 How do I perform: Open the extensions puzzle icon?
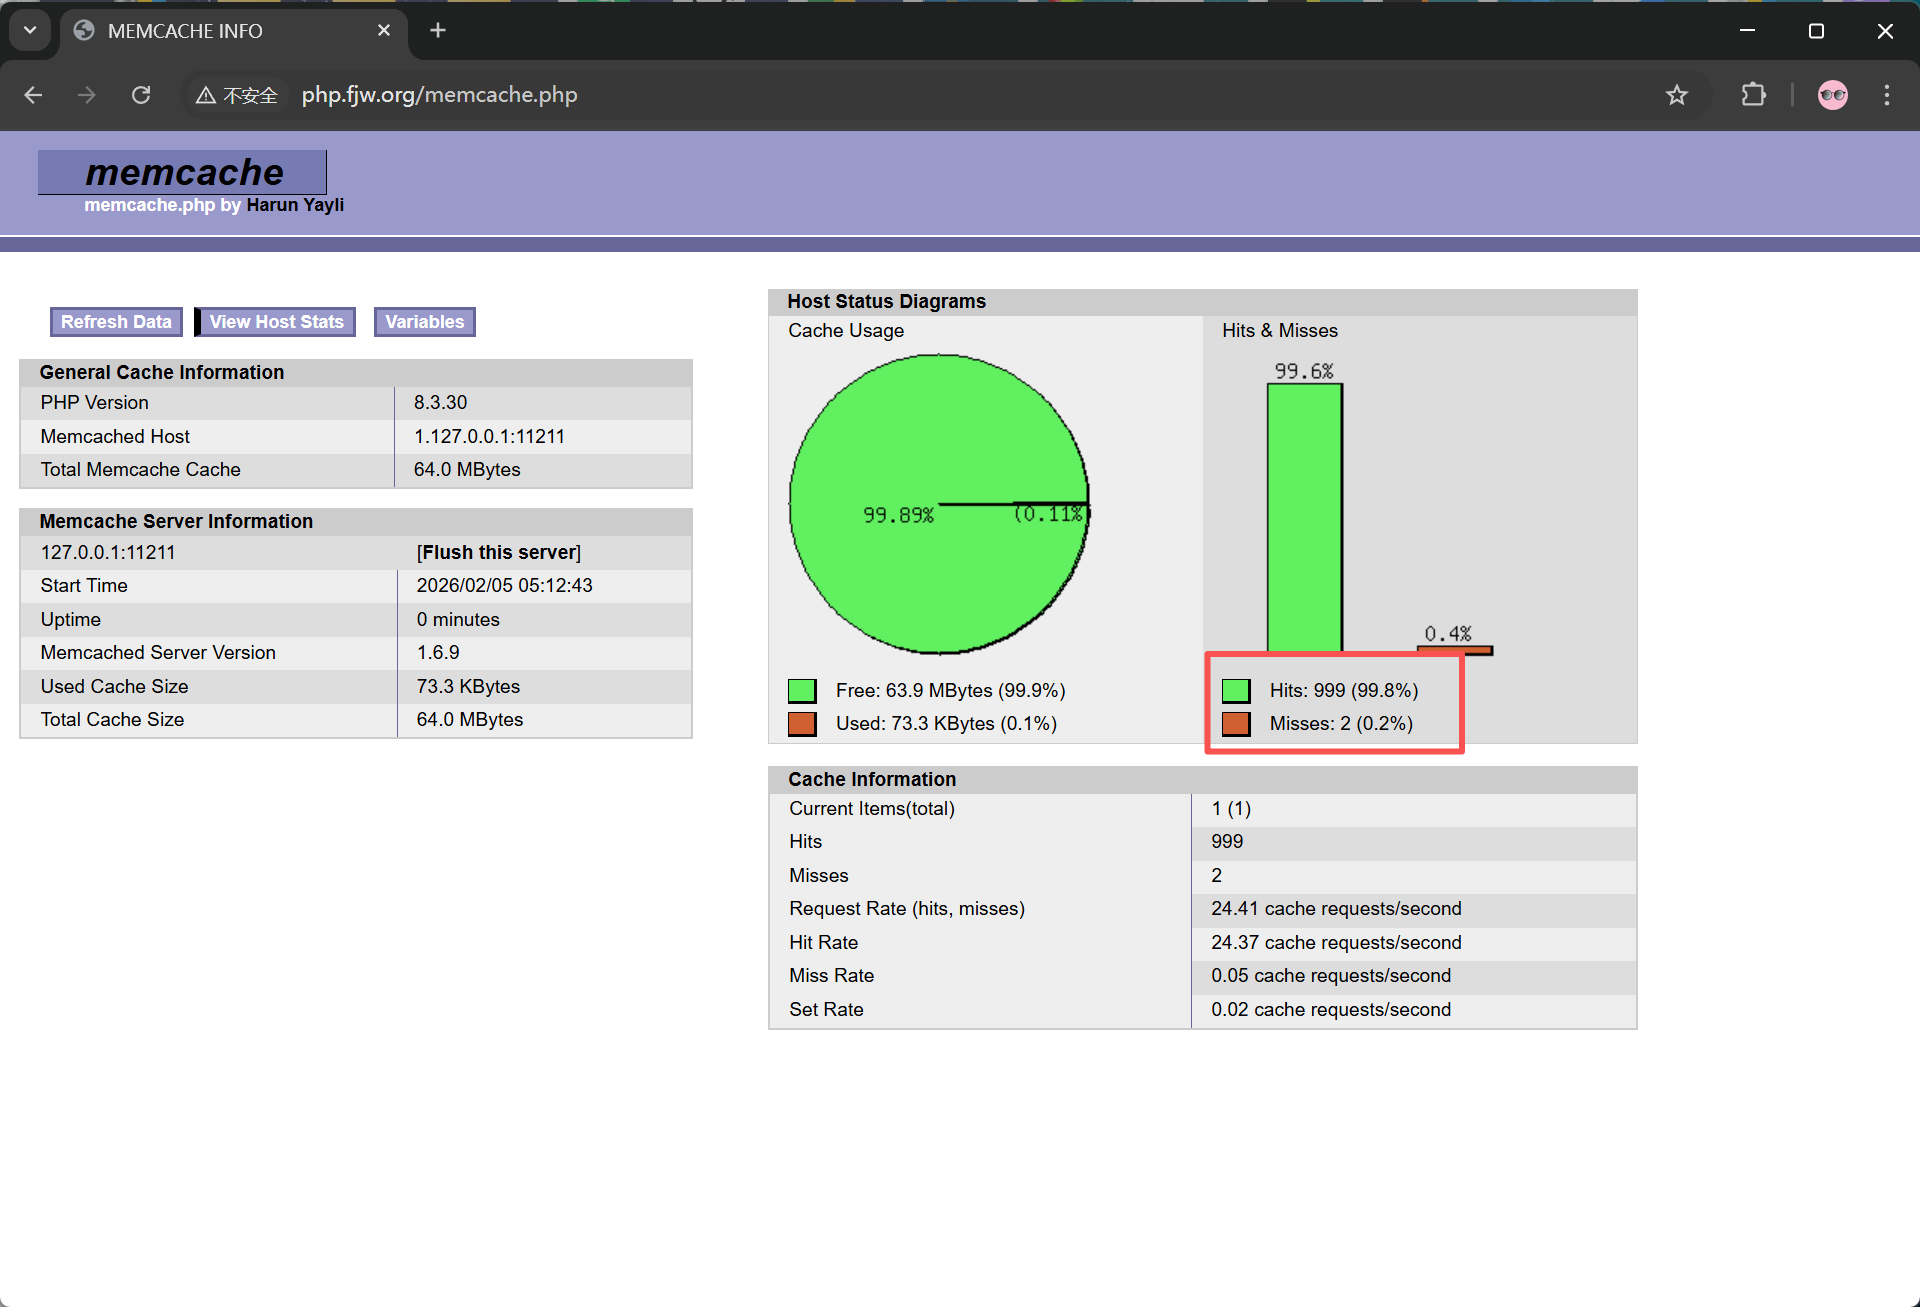tap(1753, 95)
